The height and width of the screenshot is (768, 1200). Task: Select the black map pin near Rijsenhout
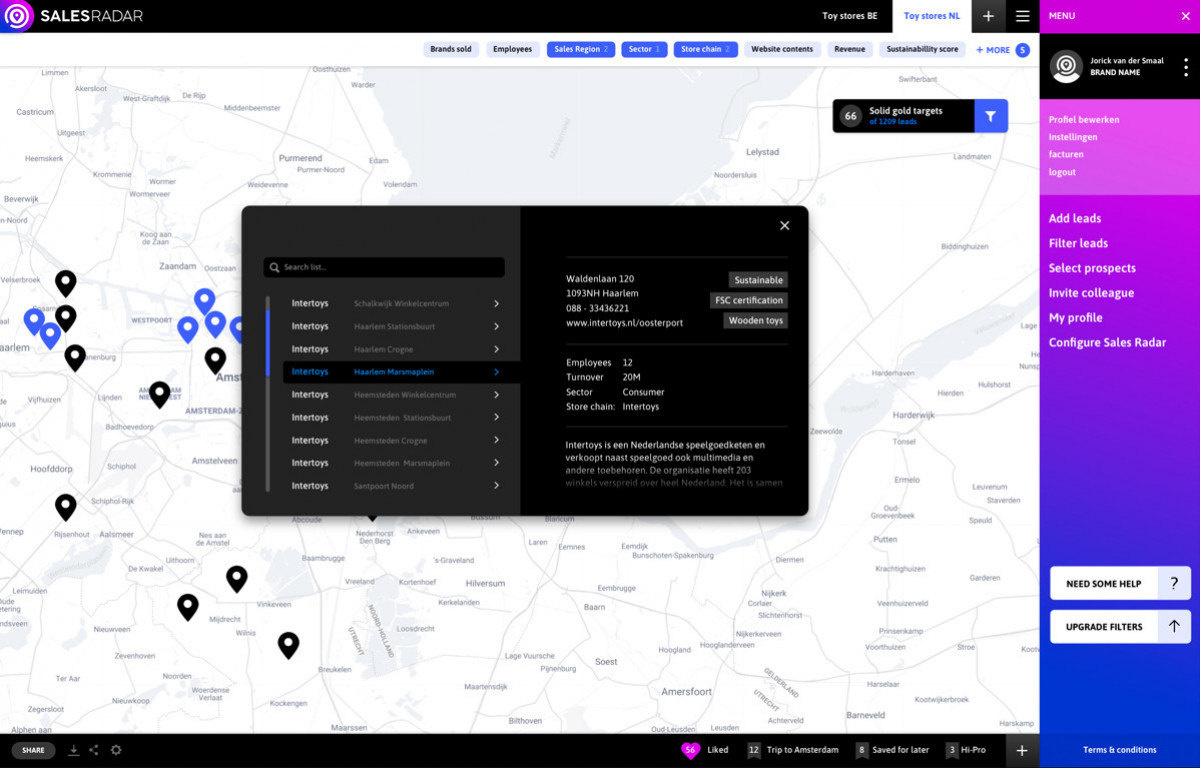pyautogui.click(x=65, y=507)
